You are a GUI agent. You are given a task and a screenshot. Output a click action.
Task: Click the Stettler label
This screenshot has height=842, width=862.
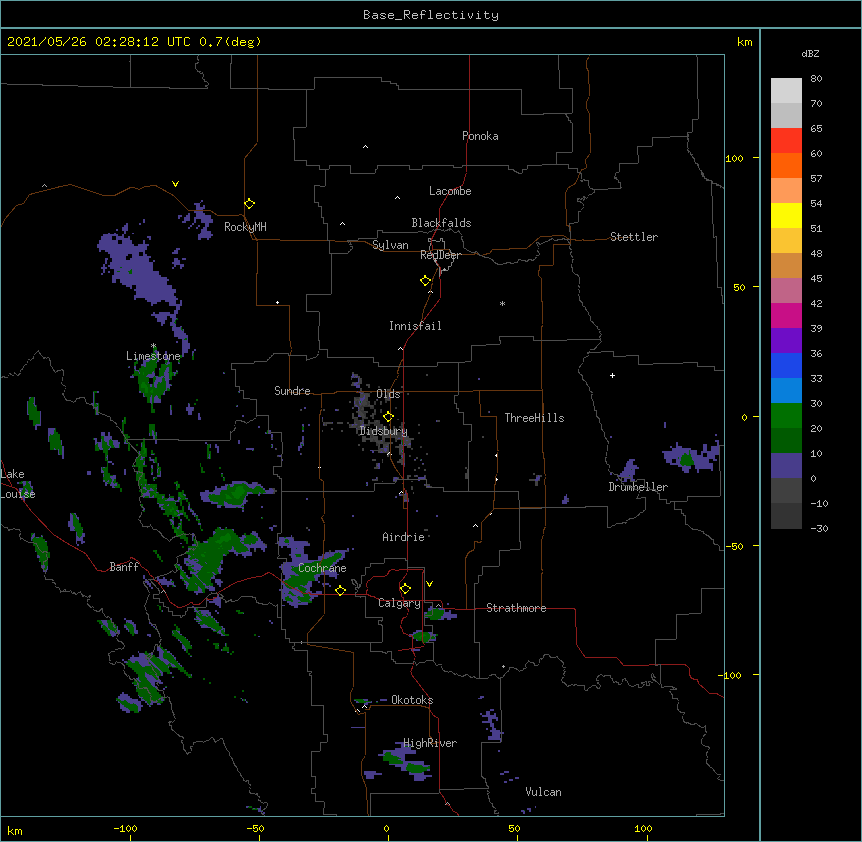[634, 237]
